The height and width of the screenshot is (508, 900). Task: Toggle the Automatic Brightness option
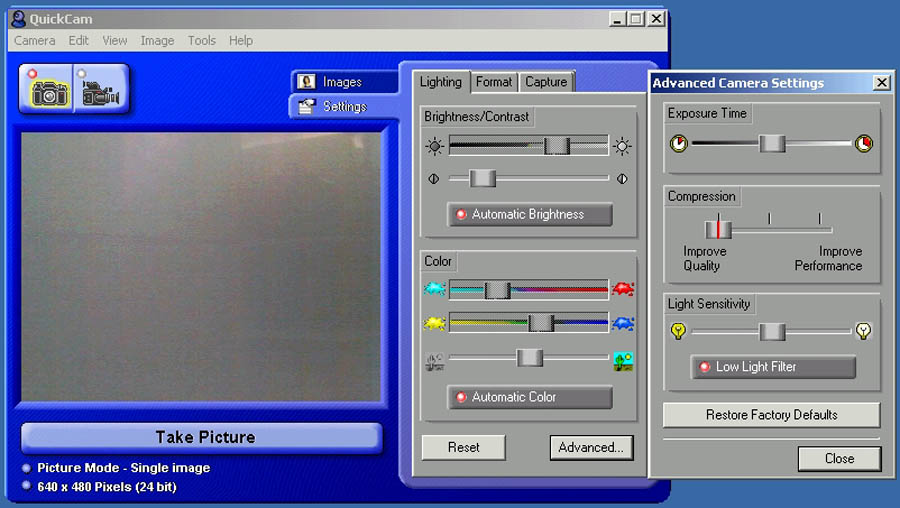(530, 214)
